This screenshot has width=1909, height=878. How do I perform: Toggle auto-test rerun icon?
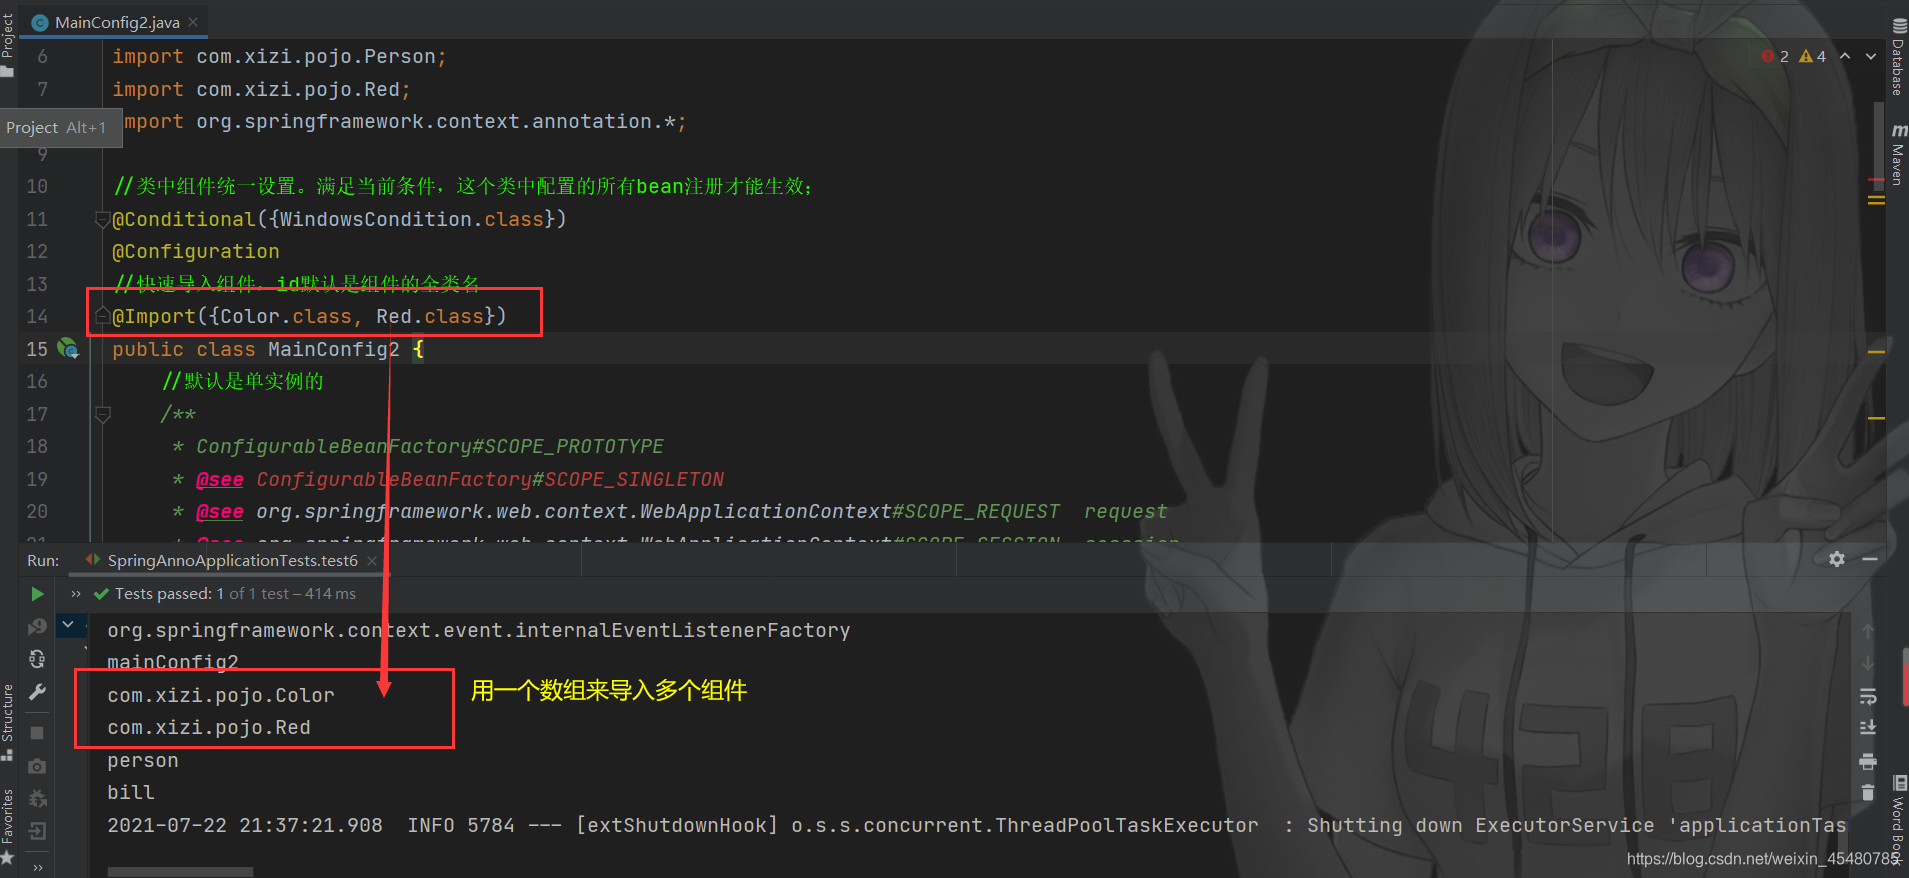click(x=37, y=659)
